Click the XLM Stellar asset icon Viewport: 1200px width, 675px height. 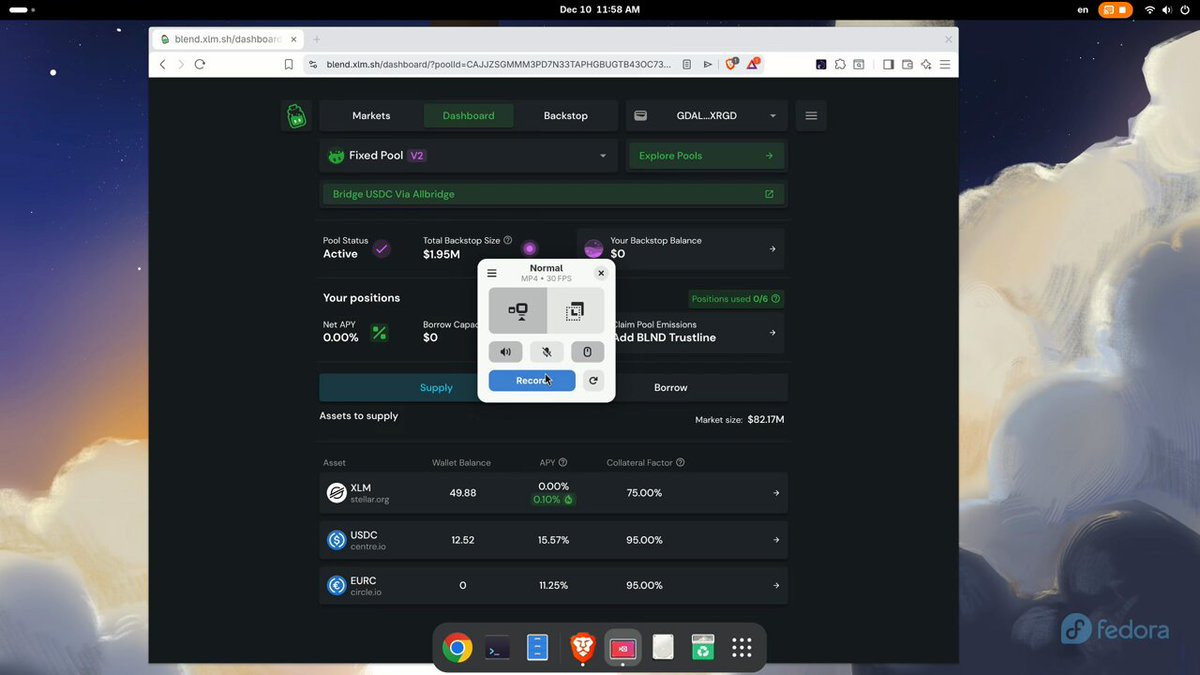[336, 493]
